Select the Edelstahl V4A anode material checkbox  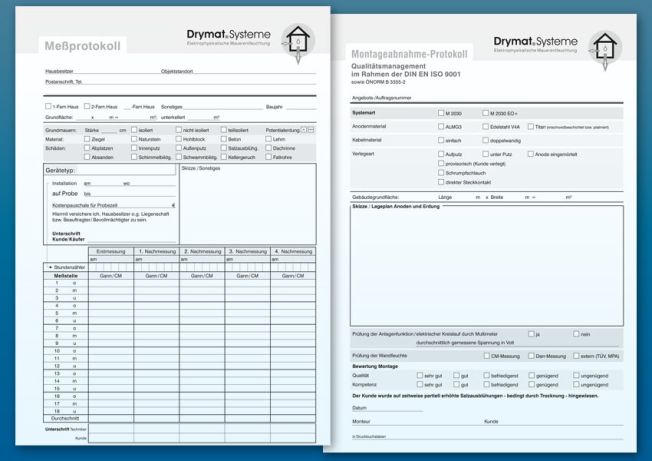coord(485,127)
